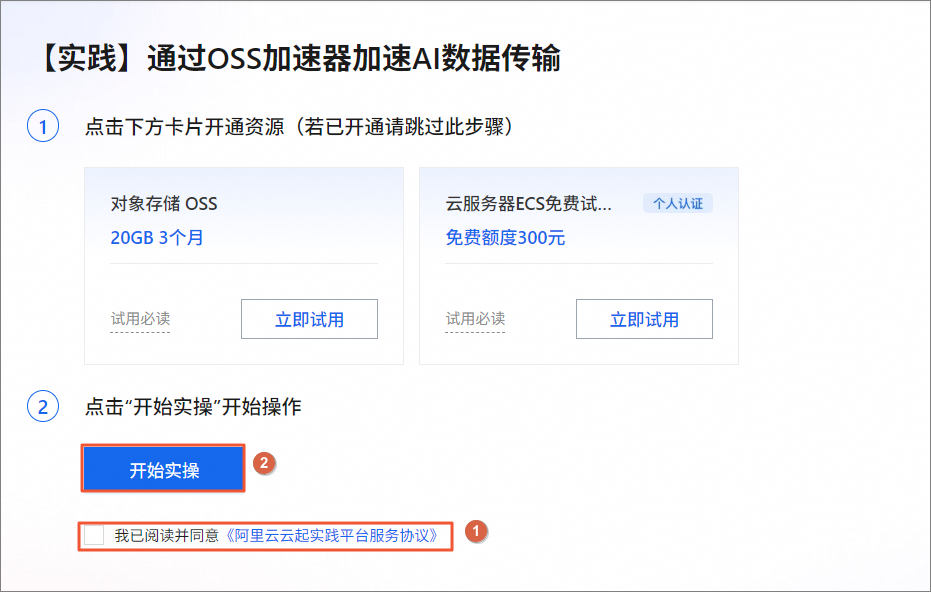Click 立即试用 on the ECS free trial card
Image resolution: width=931 pixels, height=592 pixels.
pos(644,319)
